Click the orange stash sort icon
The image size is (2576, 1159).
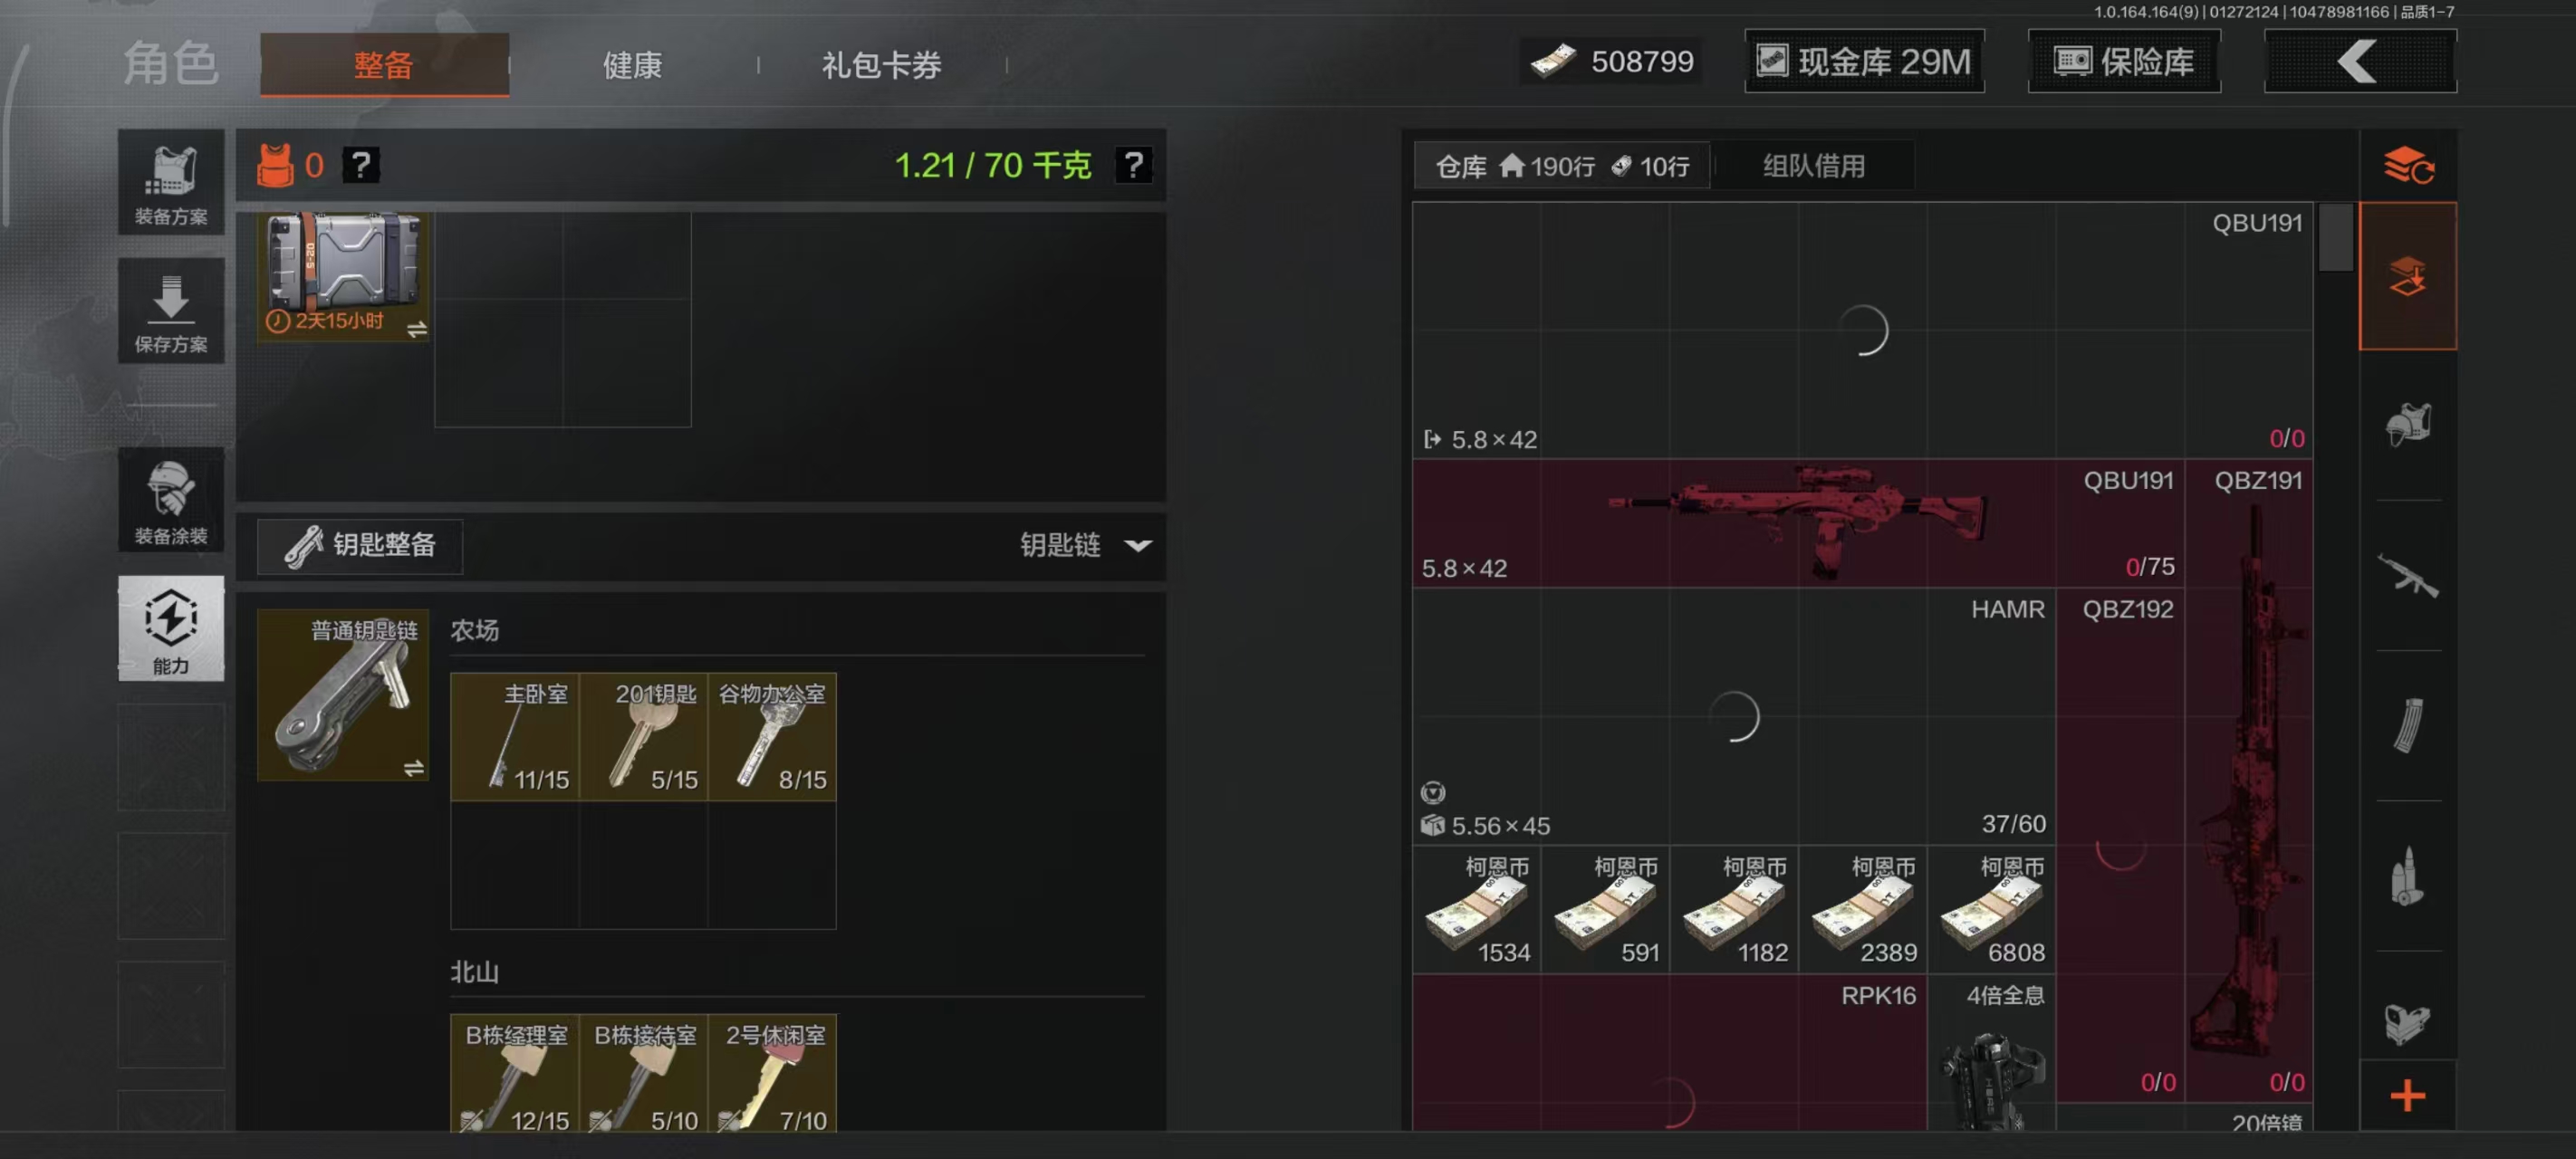[2408, 165]
